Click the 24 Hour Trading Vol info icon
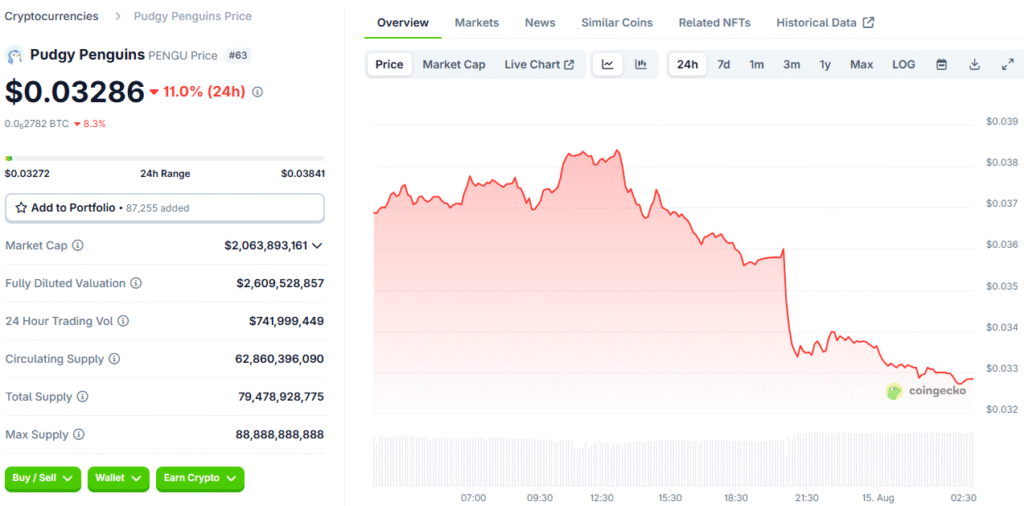 123,321
